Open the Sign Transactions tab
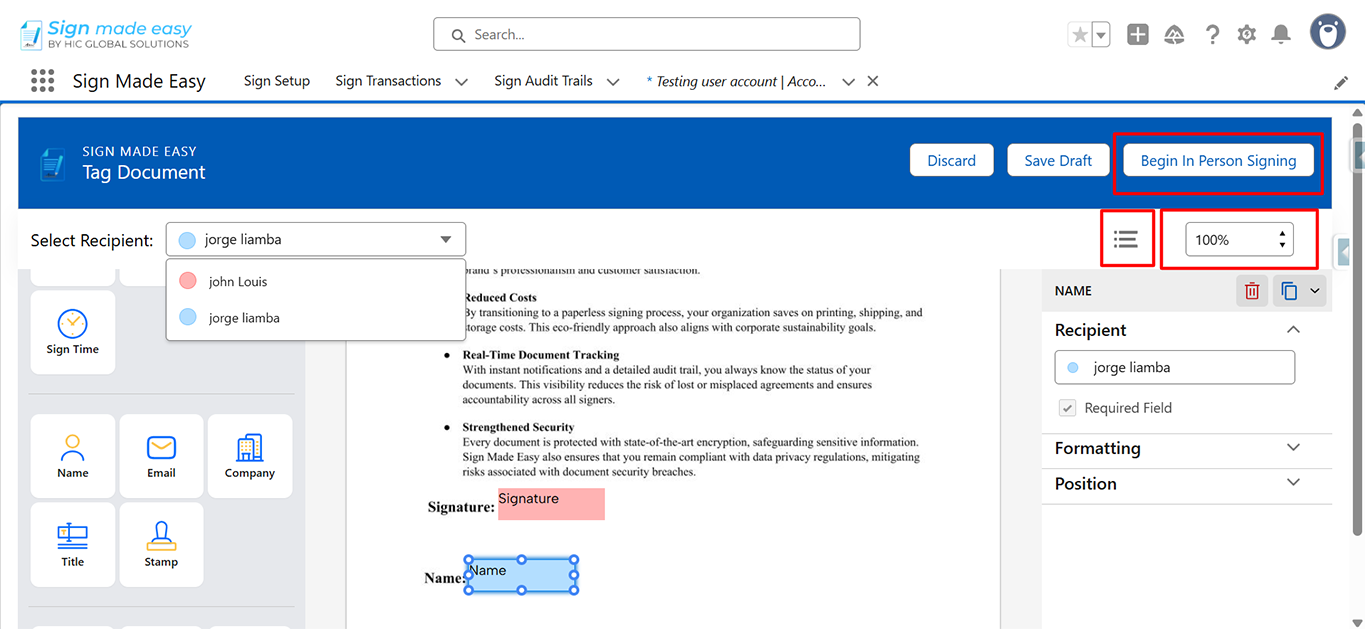This screenshot has height=637, width=1365. point(388,81)
